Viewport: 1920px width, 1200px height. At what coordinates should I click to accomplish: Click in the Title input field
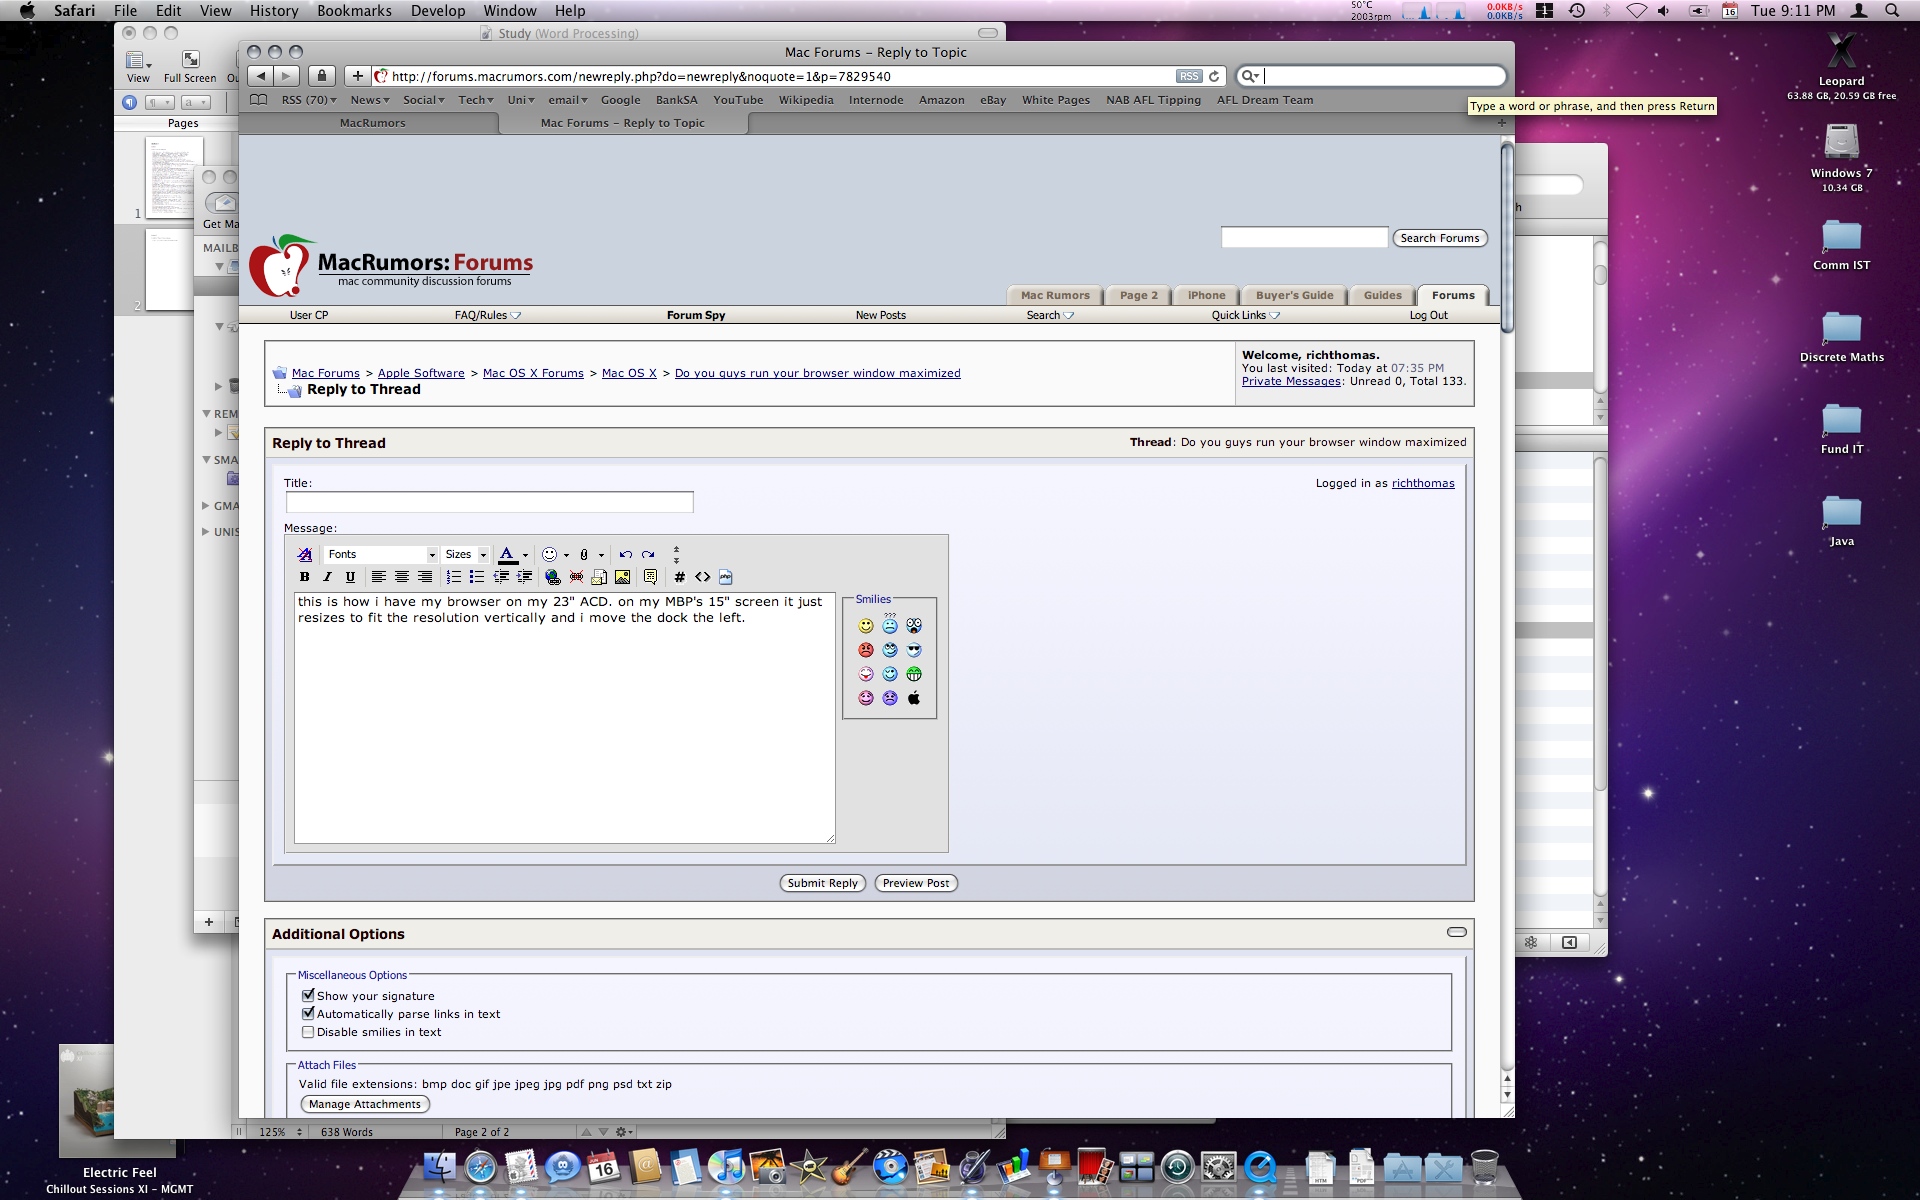coord(489,502)
